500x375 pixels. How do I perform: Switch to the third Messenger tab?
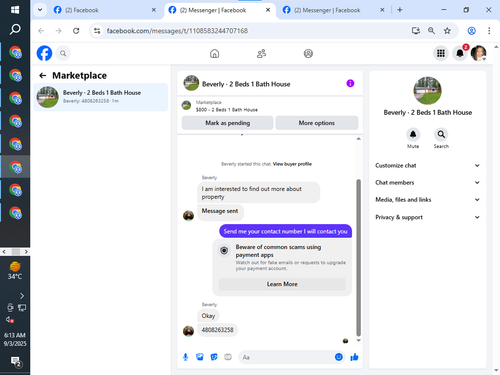[x=334, y=10]
